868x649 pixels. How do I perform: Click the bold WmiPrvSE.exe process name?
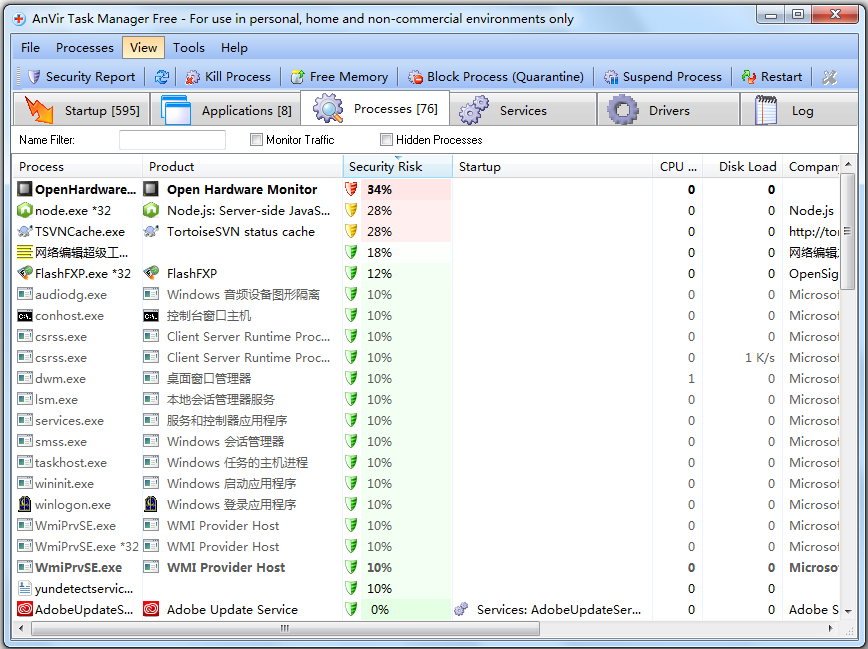pyautogui.click(x=78, y=568)
